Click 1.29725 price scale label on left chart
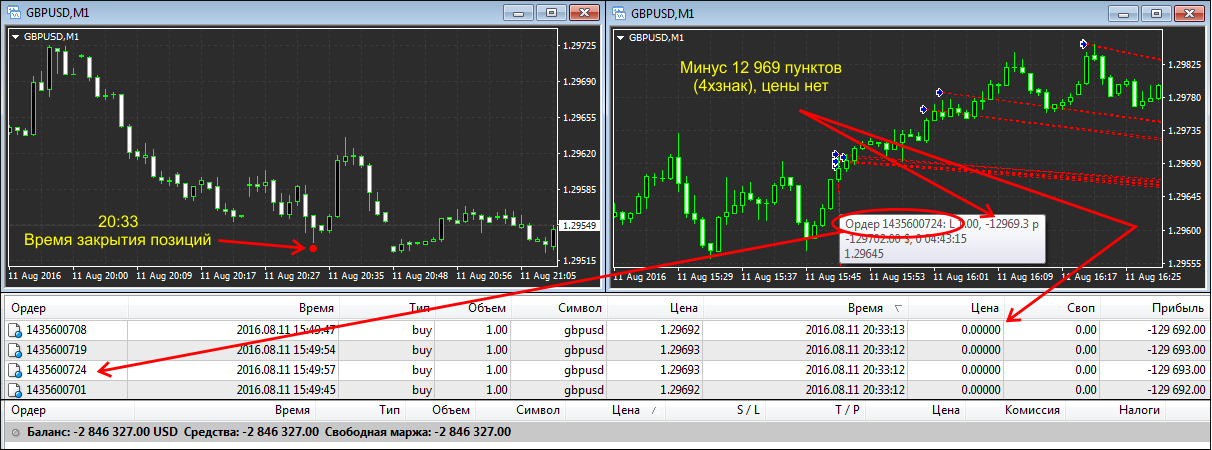This screenshot has height=450, width=1212. click(x=579, y=46)
